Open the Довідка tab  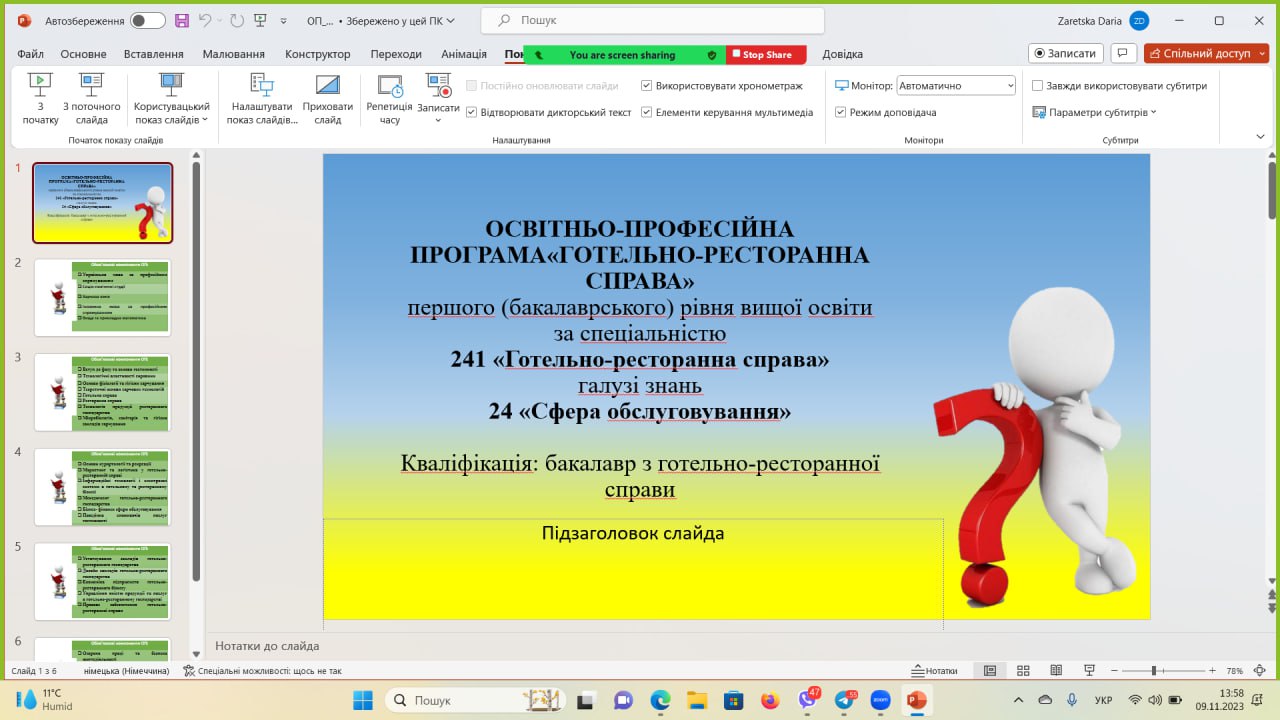click(x=842, y=54)
